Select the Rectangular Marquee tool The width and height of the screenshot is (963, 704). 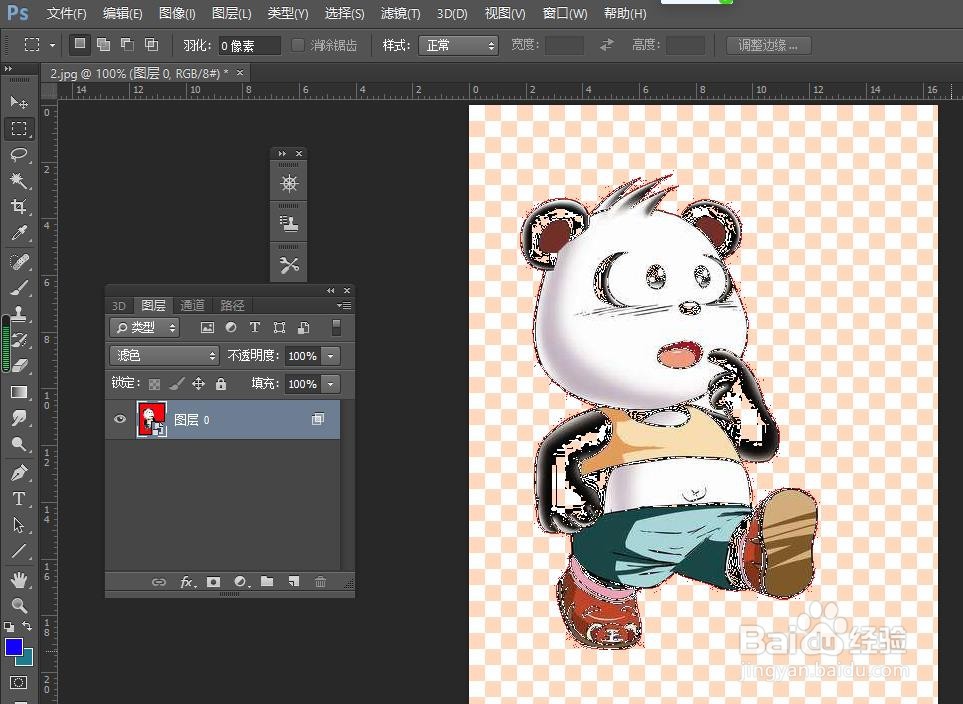pos(19,128)
